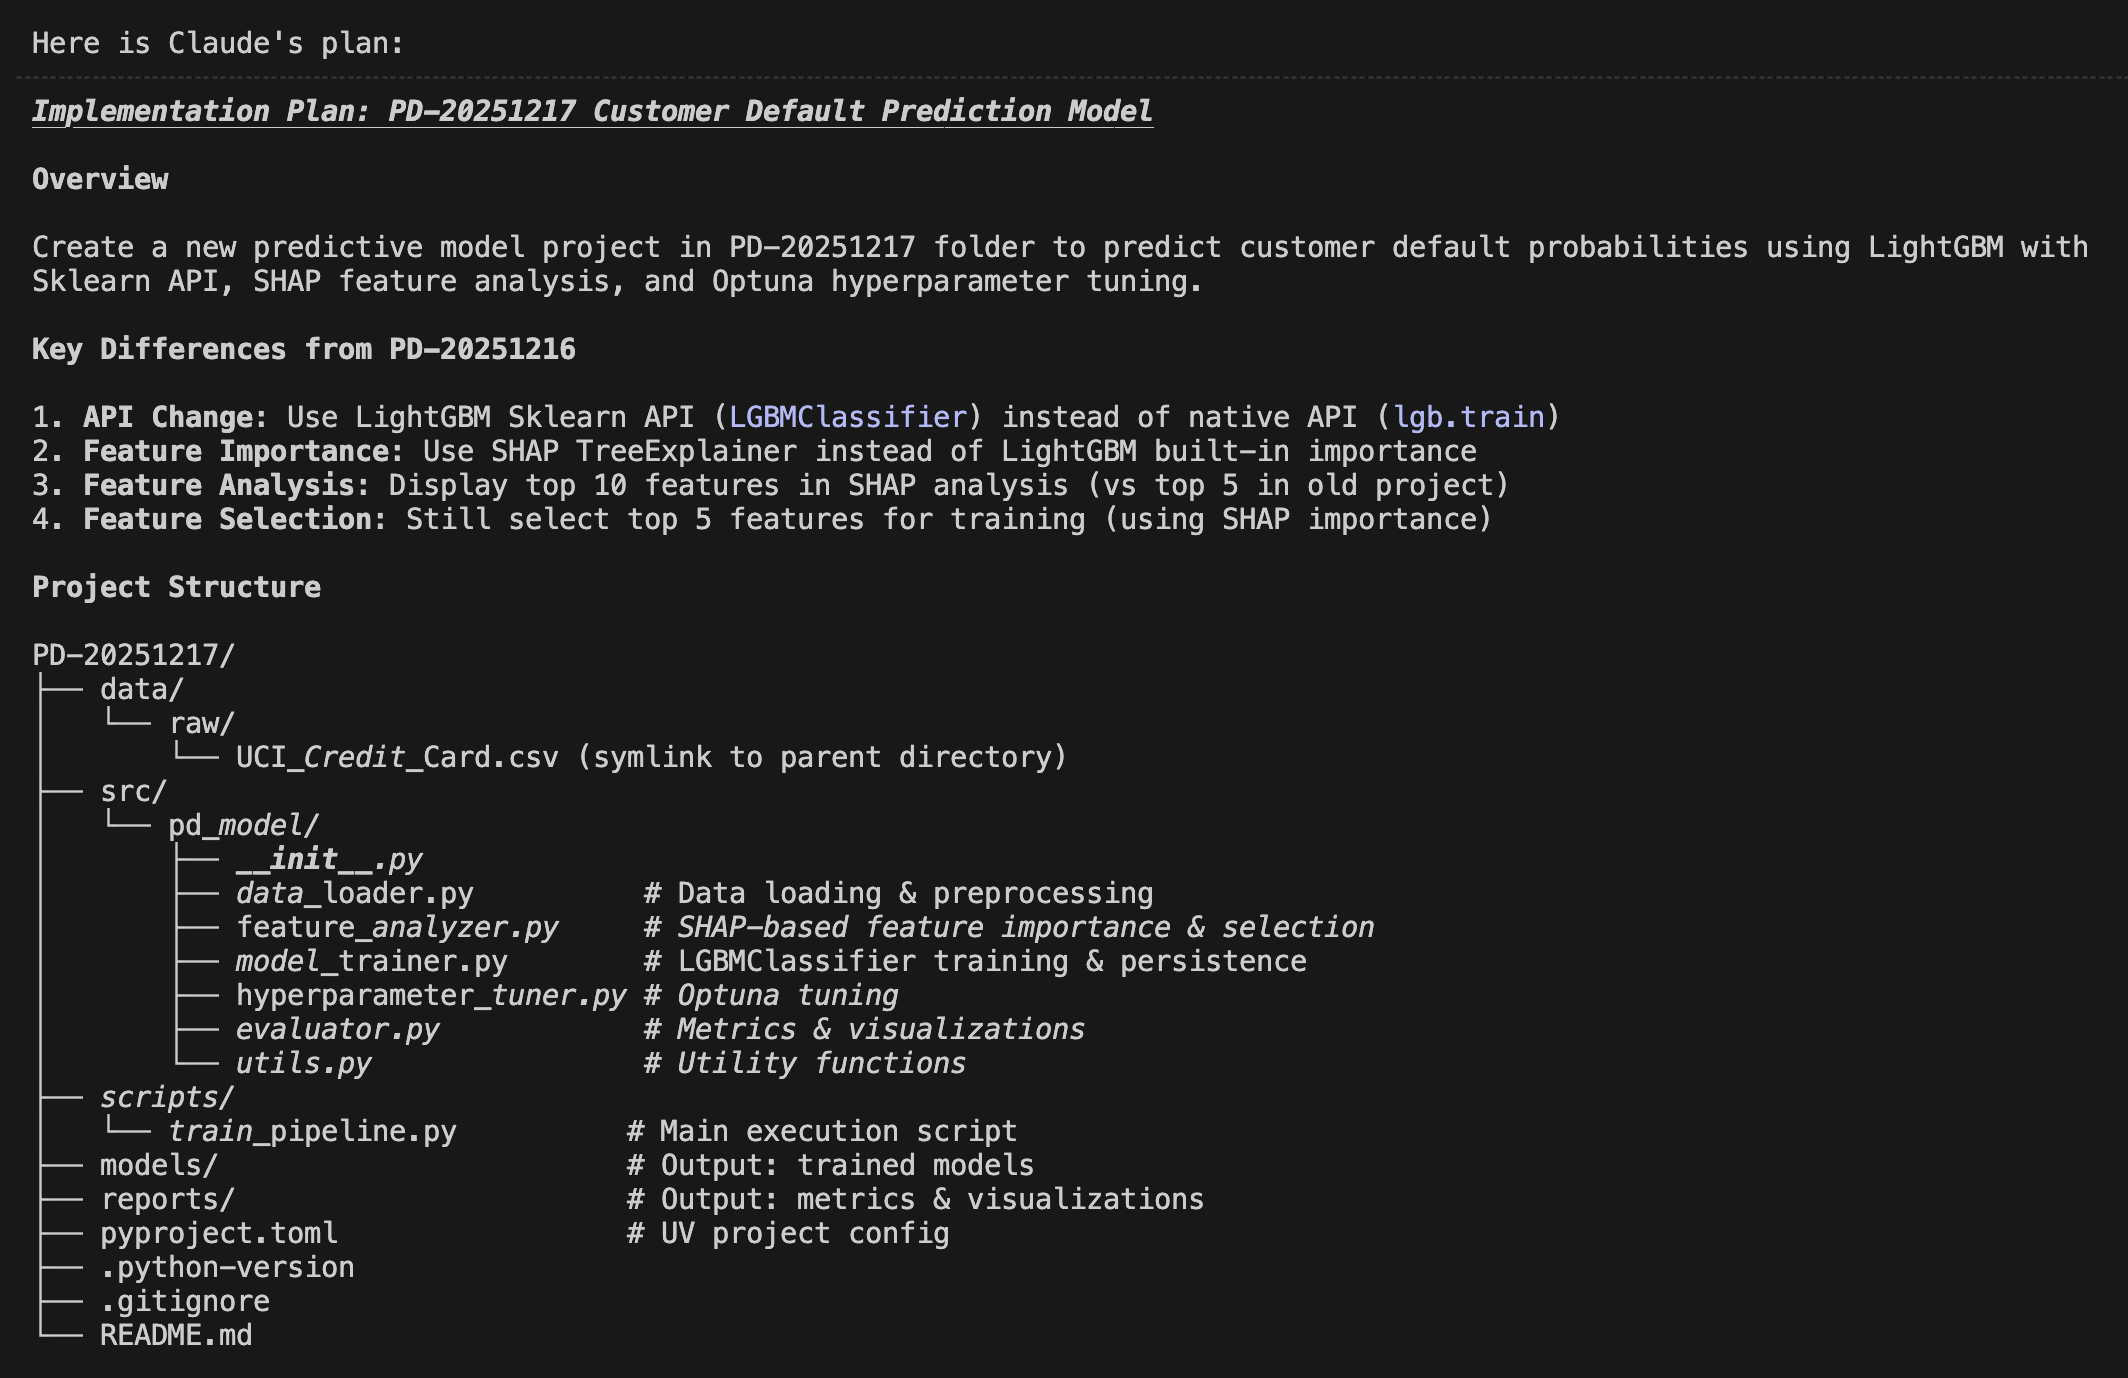Click the Project Structure heading
The image size is (2128, 1378).
pyautogui.click(x=176, y=587)
